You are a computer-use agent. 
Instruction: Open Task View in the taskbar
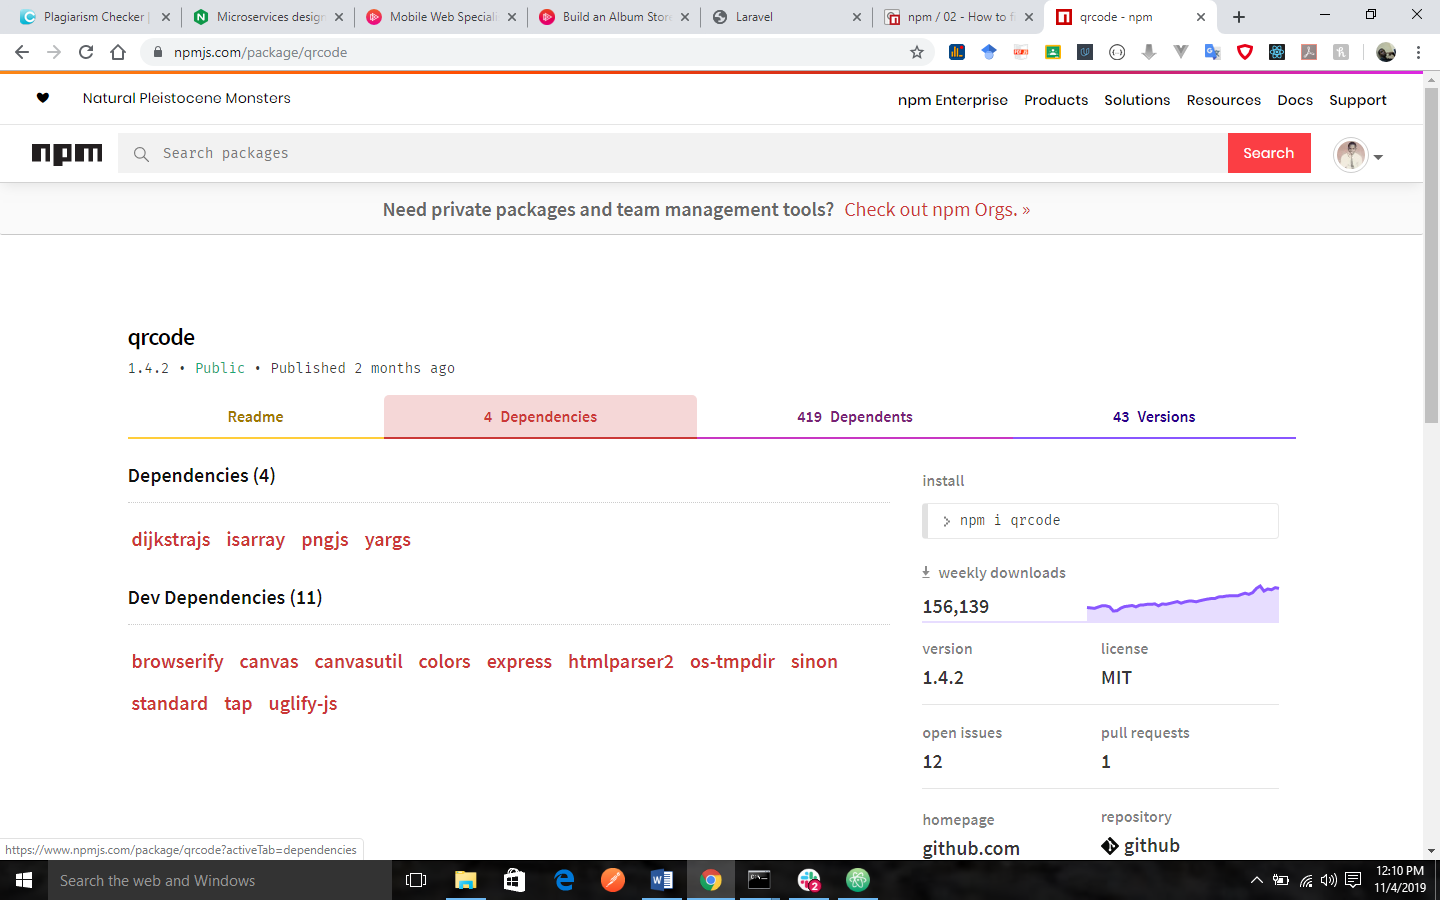[x=416, y=880]
